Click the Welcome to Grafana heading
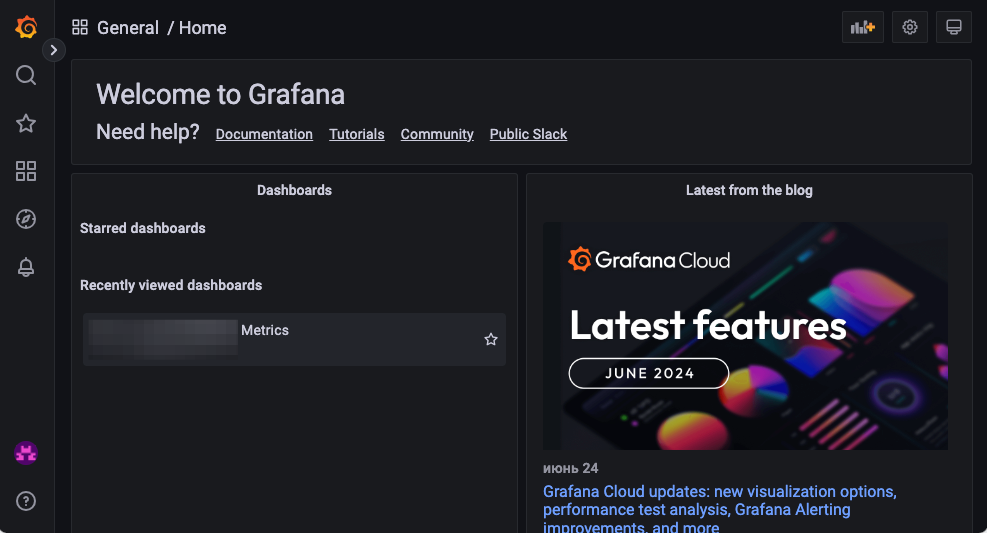The image size is (987, 533). pos(220,94)
